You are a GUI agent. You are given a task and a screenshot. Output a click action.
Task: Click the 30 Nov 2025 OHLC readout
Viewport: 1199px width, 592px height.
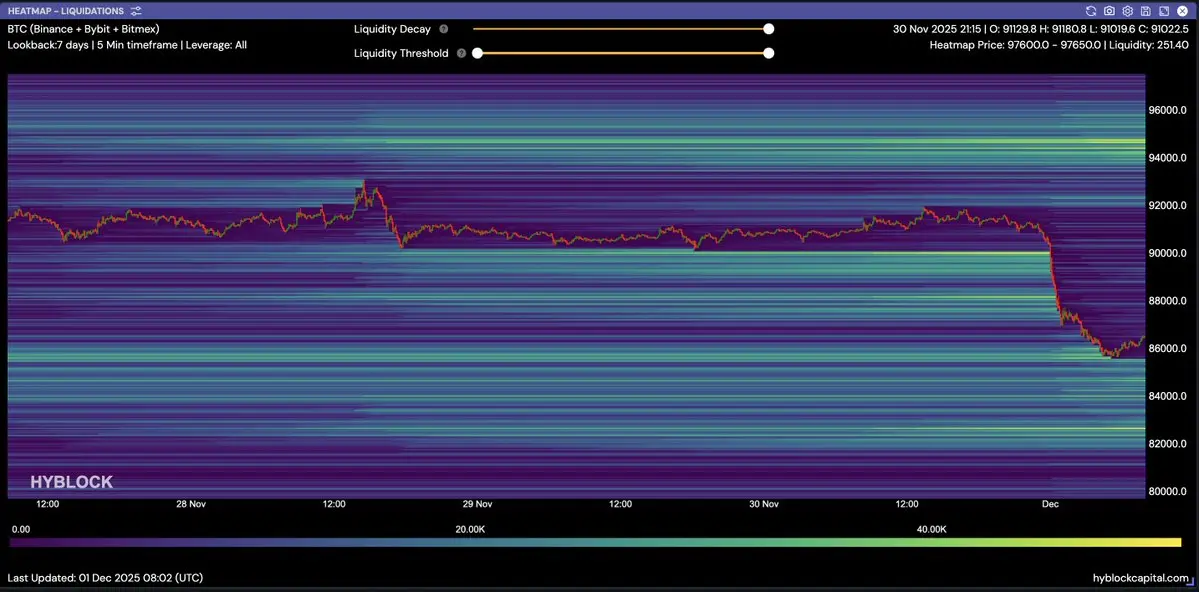(x=1041, y=29)
